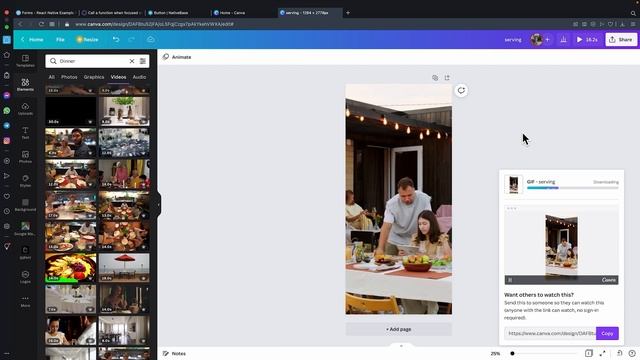Open a new browser tab with plus

pos(348,13)
